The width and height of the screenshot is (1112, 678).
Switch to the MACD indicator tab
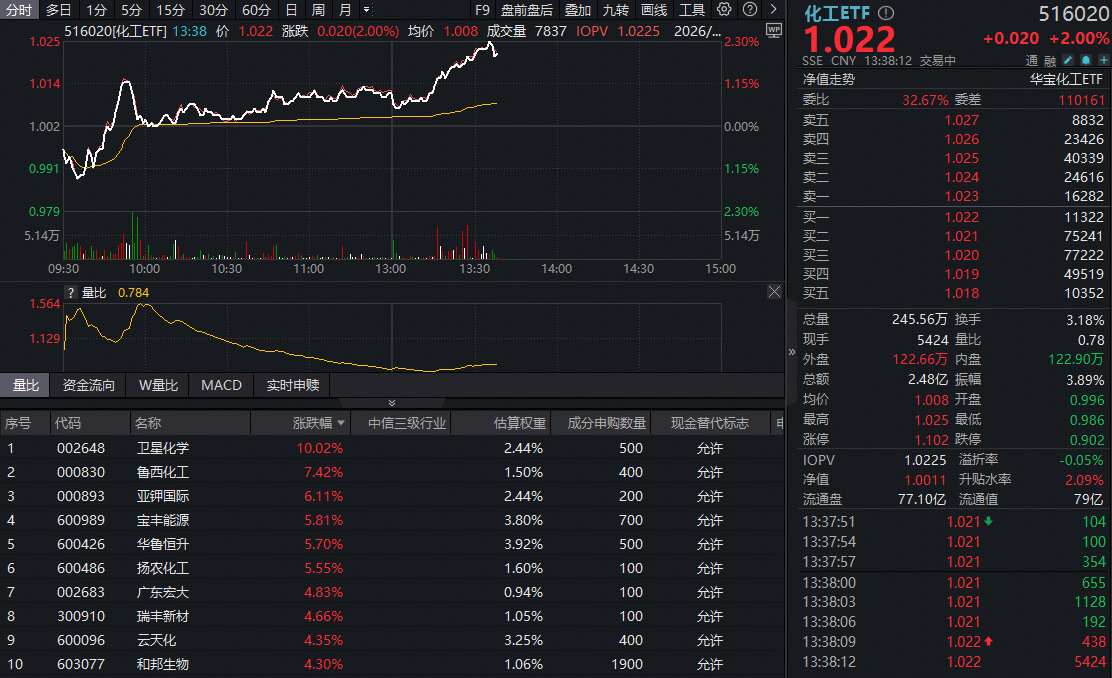(x=221, y=385)
